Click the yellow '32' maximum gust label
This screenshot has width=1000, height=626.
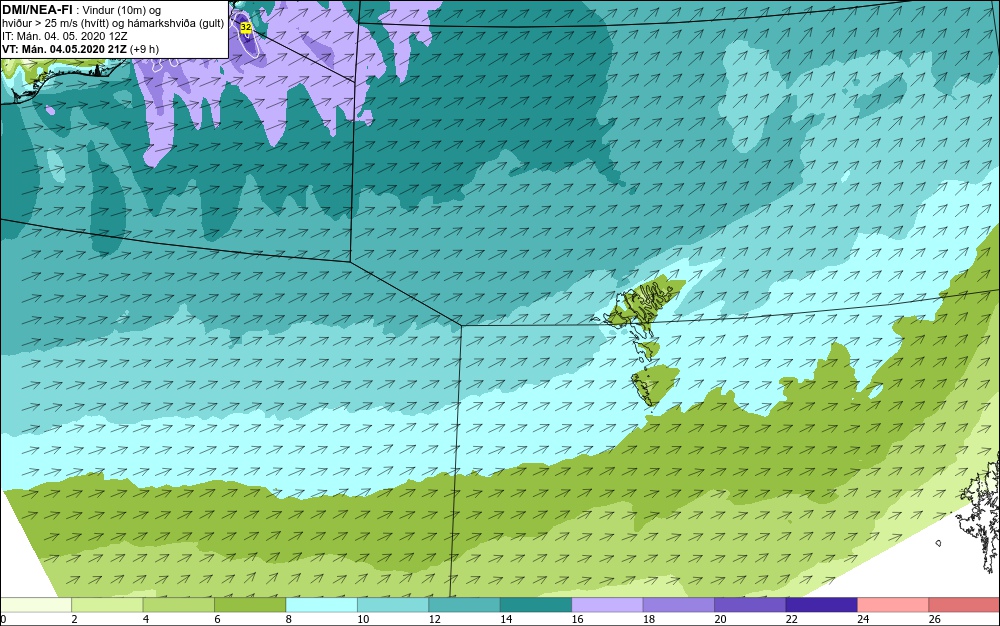click(x=246, y=27)
